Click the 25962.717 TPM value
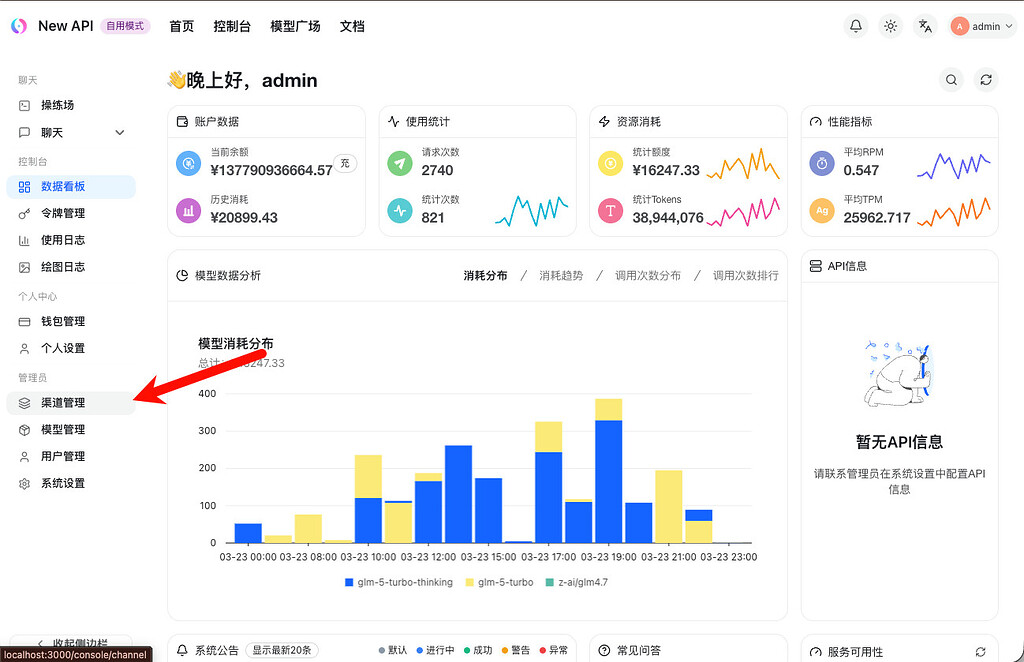The image size is (1024, 662). [x=876, y=218]
